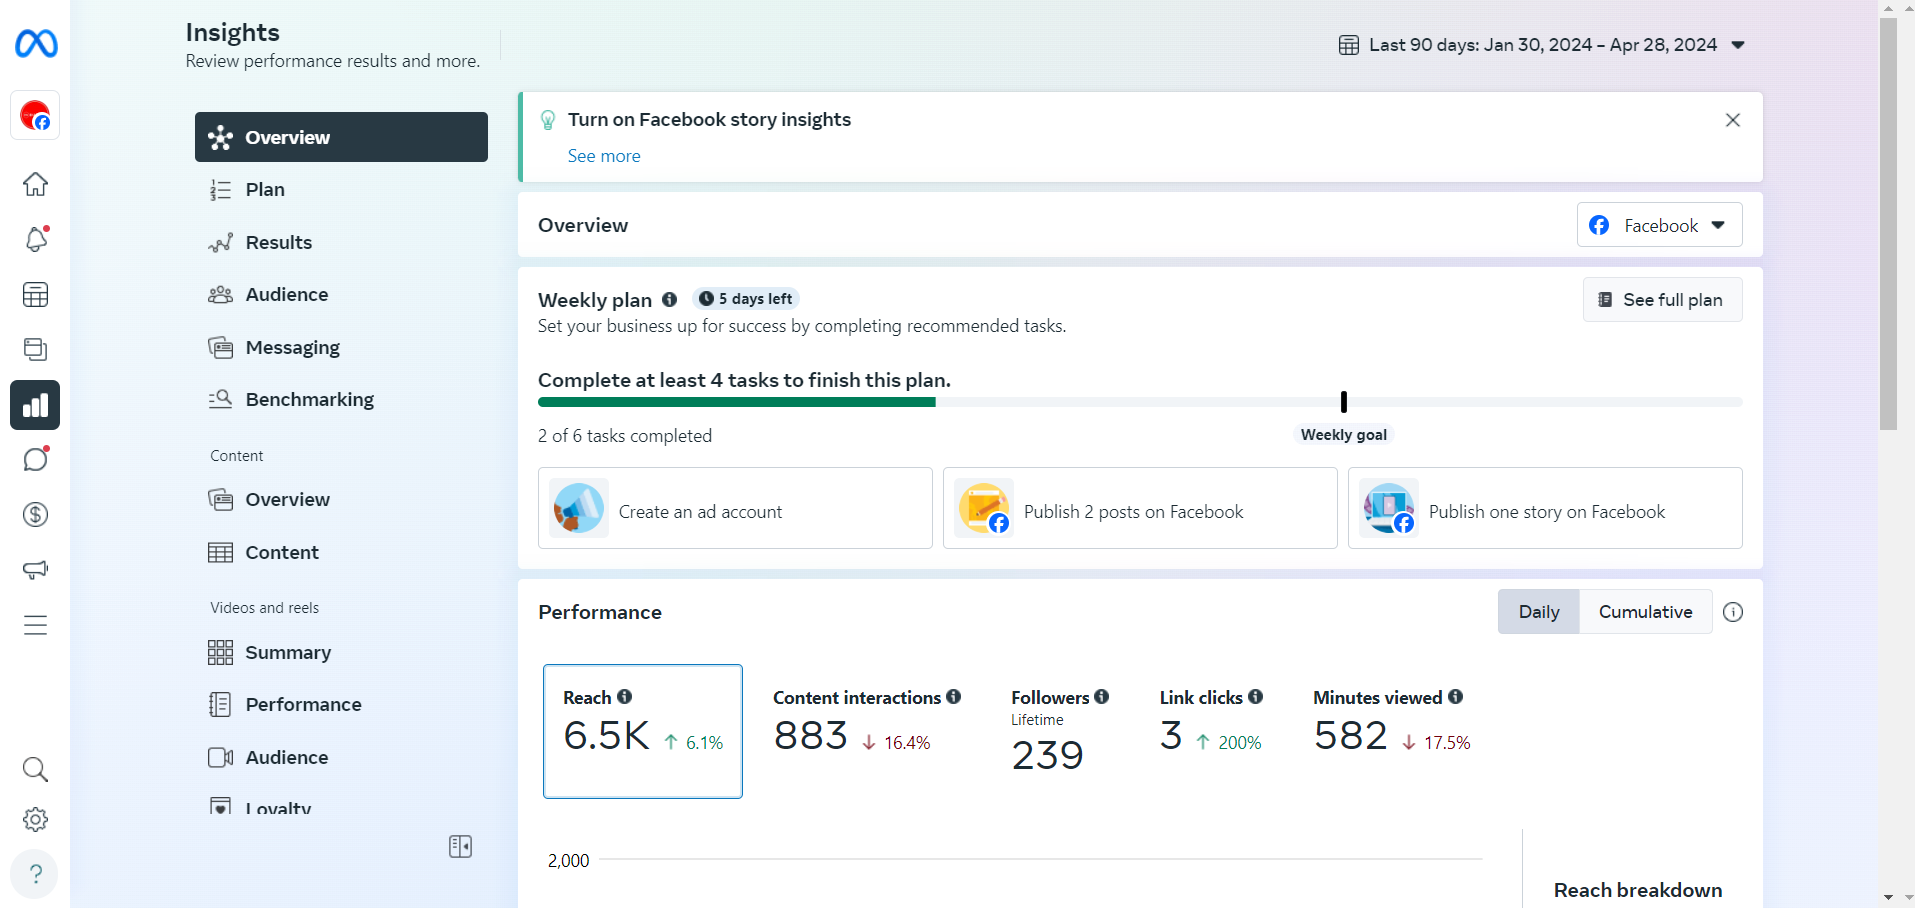Image resolution: width=1915 pixels, height=908 pixels.
Task: Open the Settings gear icon
Action: click(x=35, y=820)
